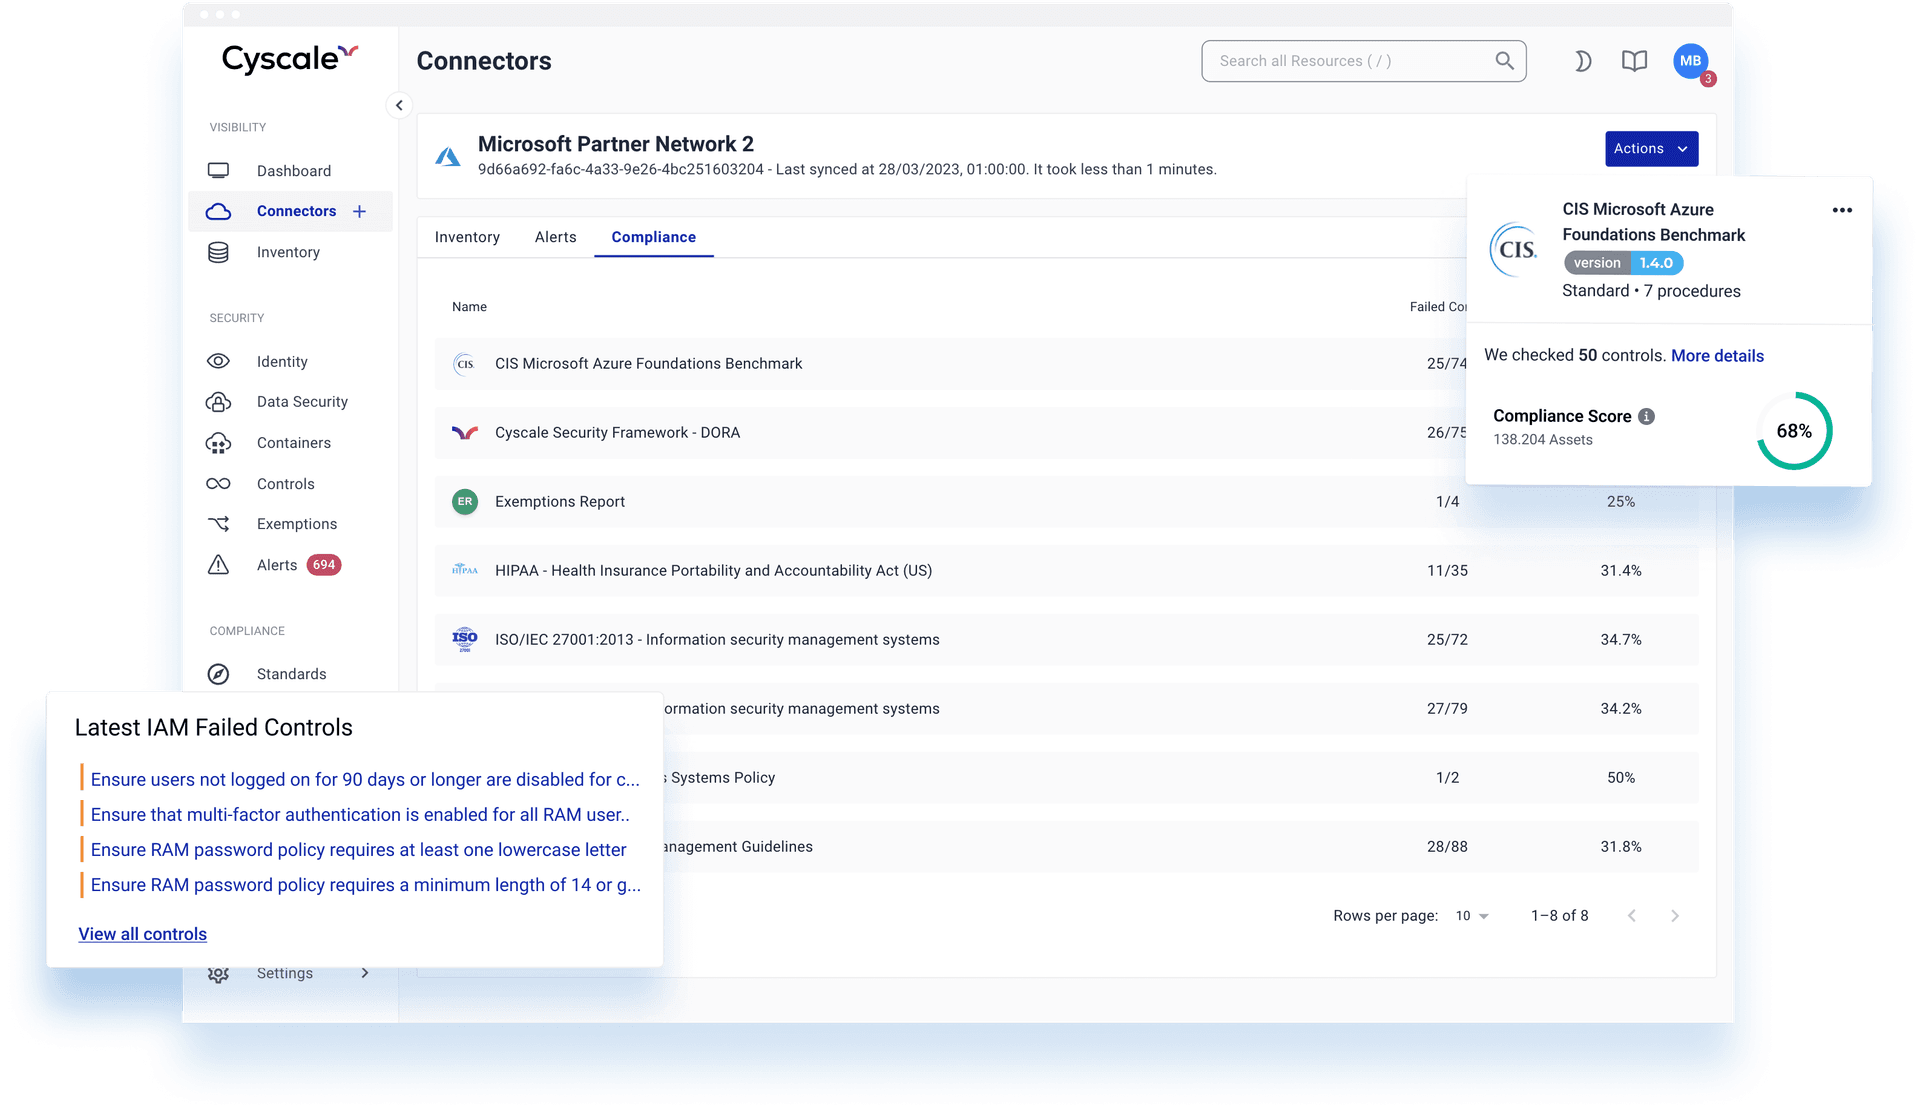Image resolution: width=1920 pixels, height=1112 pixels.
Task: Collapse the sidebar with chevron button
Action: pos(399,105)
